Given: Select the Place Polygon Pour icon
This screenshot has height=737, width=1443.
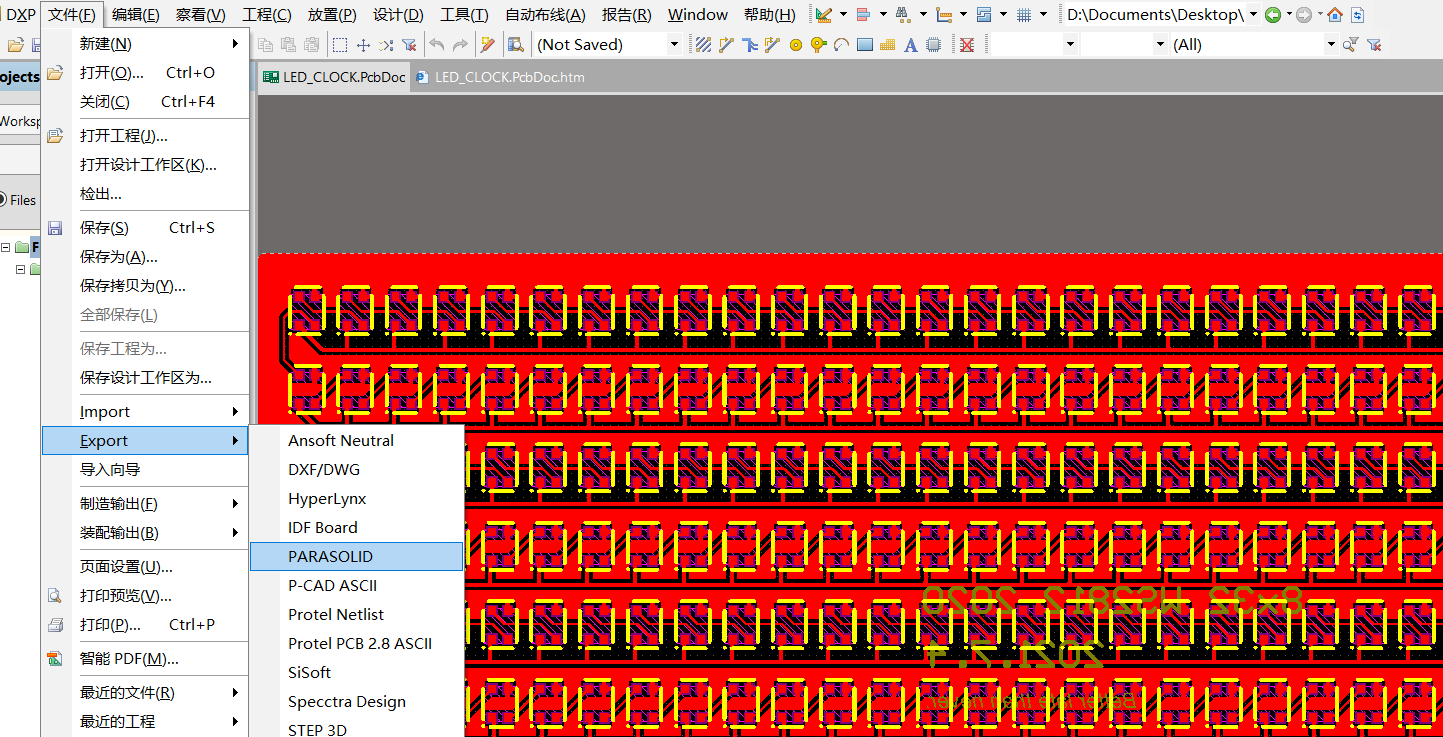Looking at the screenshot, I should (887, 44).
